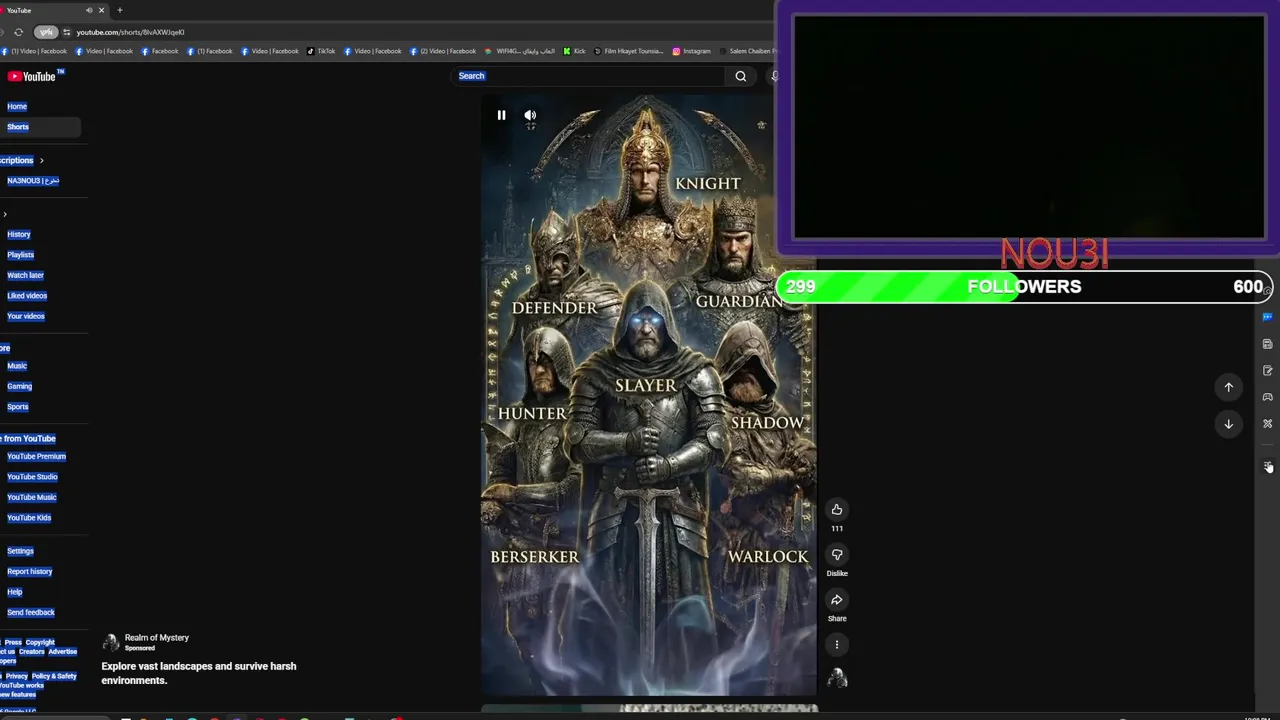Screen dimensions: 1280x720
Task: Open Liked videos list
Action: tap(27, 296)
